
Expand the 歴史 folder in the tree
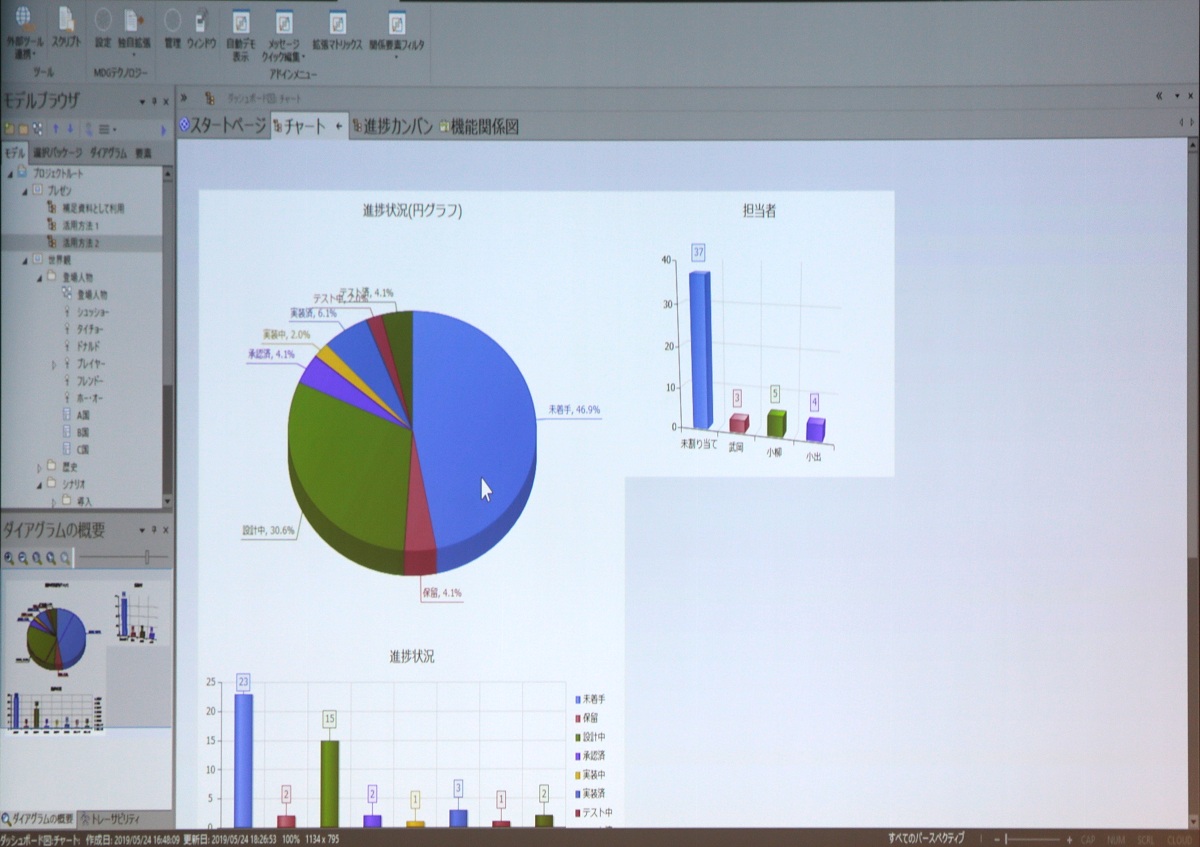[x=40, y=467]
